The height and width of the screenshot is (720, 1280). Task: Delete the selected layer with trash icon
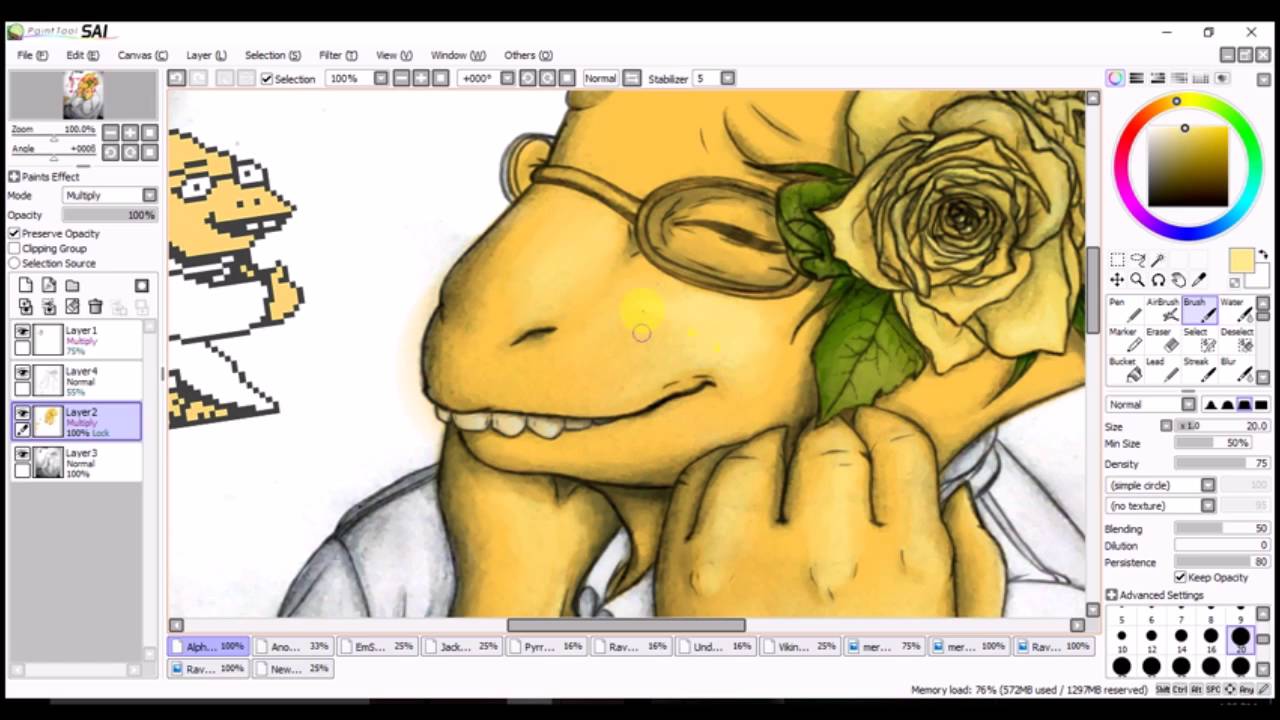(95, 307)
